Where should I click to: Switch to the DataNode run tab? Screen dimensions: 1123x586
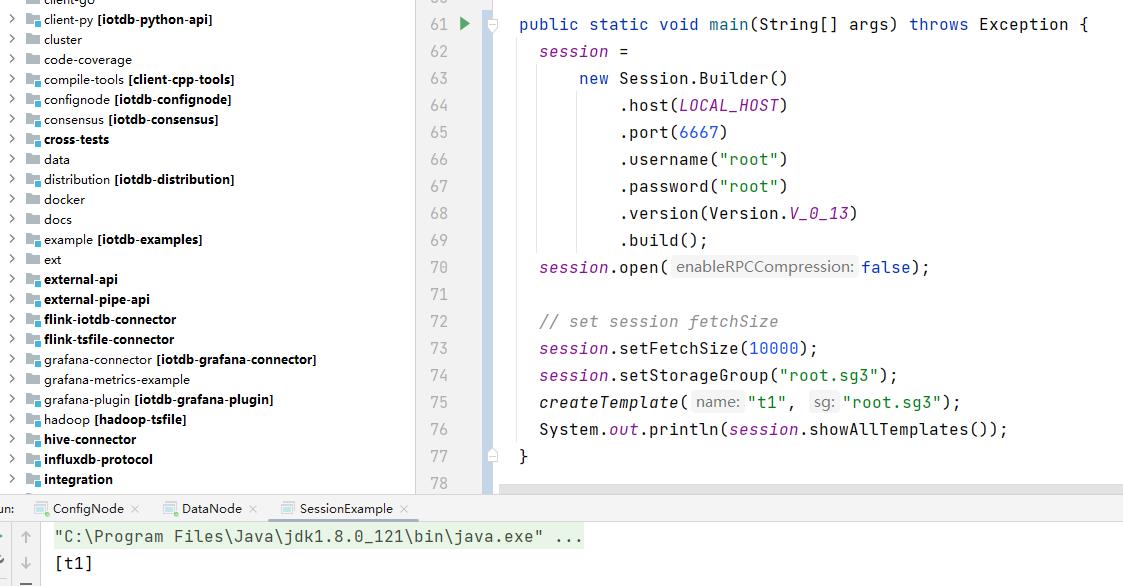point(211,509)
